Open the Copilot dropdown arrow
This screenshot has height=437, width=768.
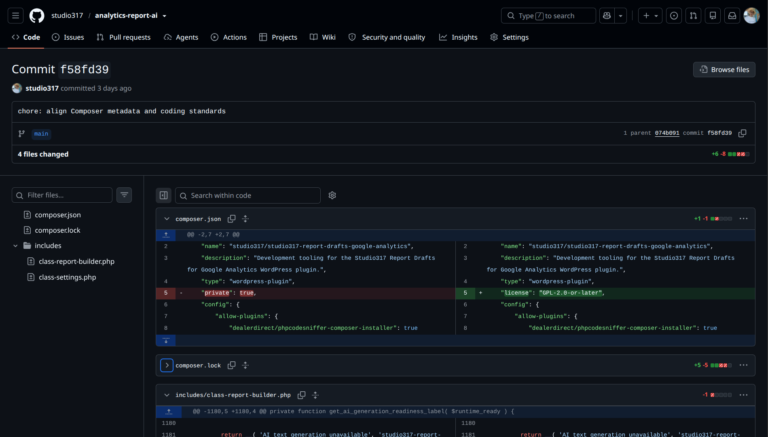click(621, 16)
